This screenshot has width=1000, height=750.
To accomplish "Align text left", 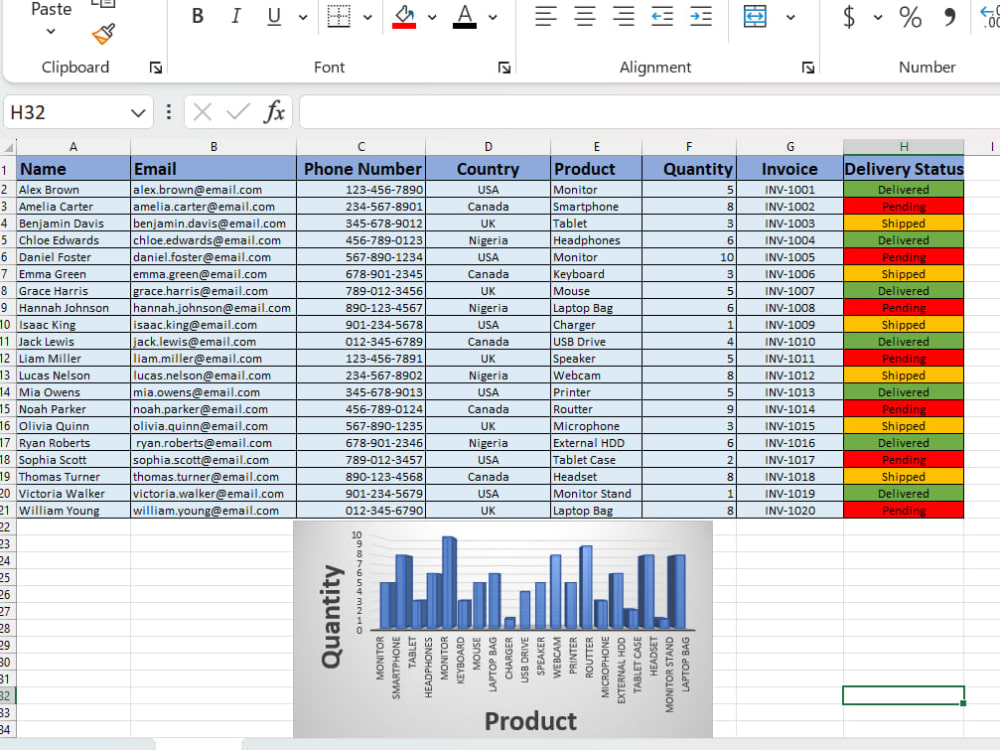I will [546, 16].
